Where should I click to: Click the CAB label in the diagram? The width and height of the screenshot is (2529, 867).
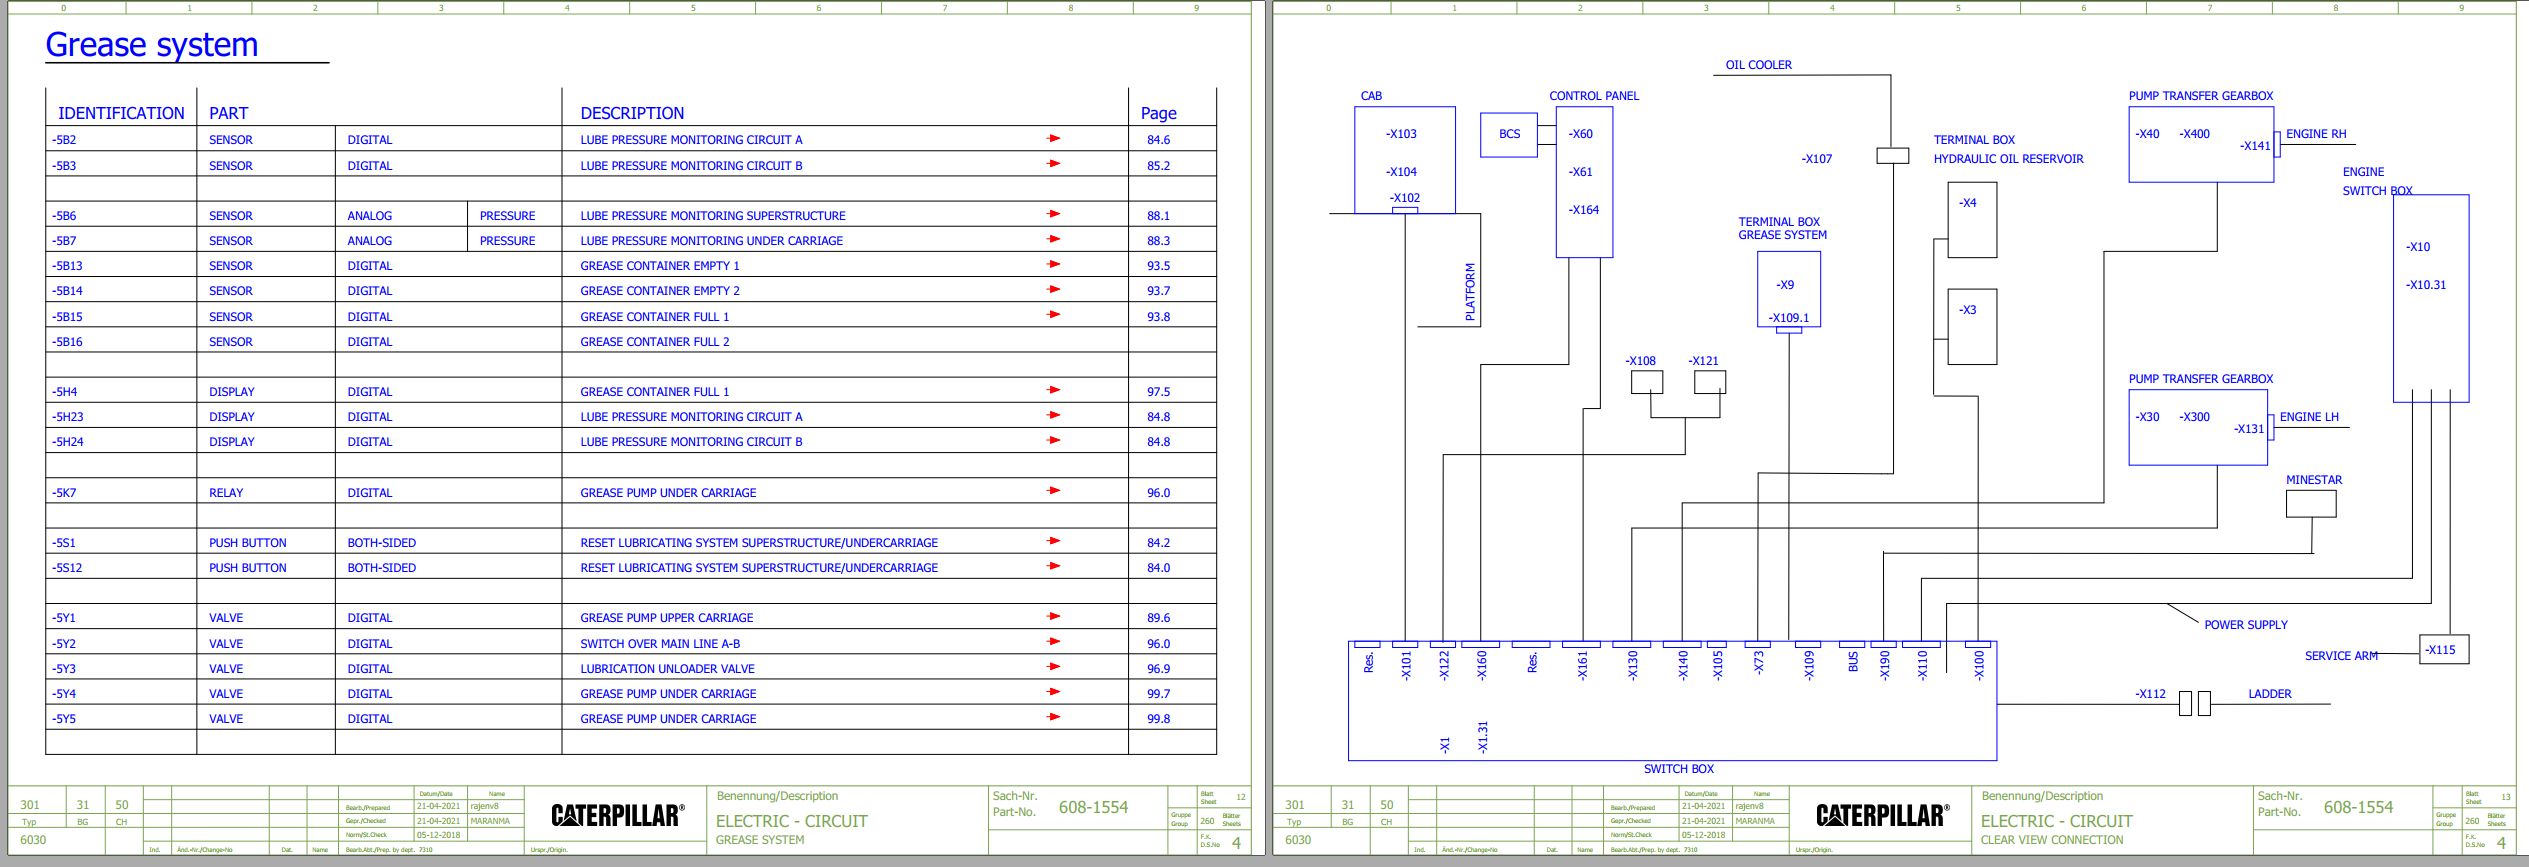pos(1371,96)
